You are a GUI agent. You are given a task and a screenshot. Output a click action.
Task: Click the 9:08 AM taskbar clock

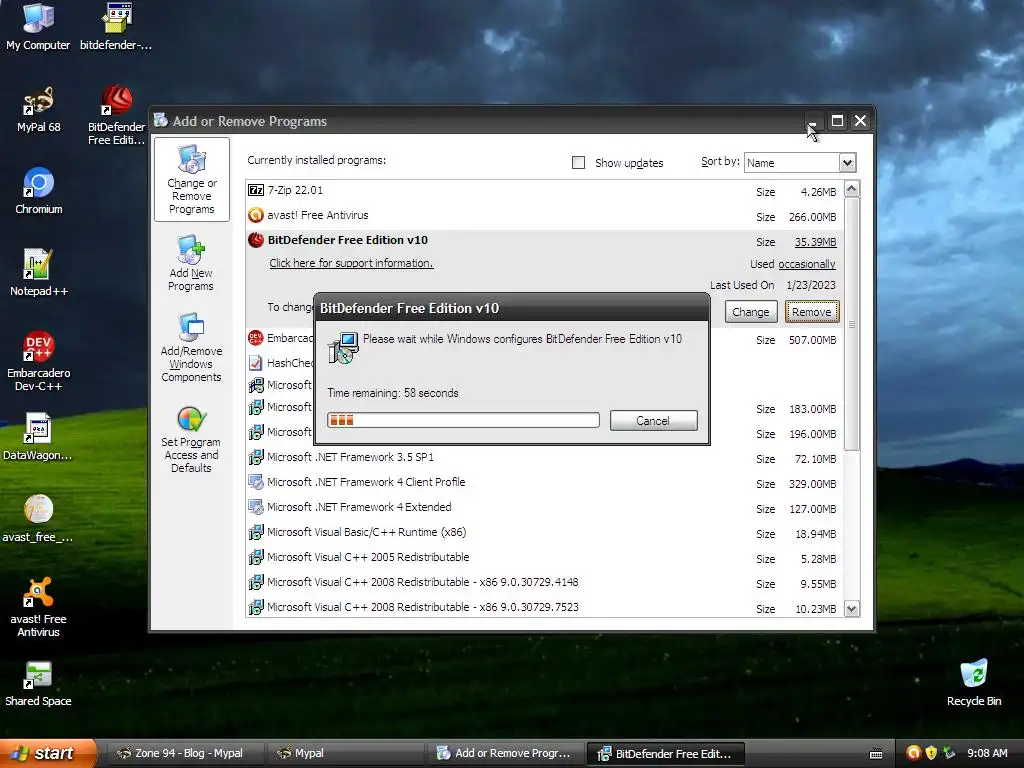pos(987,753)
